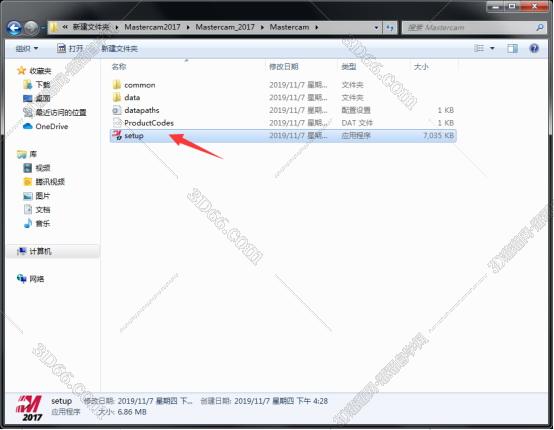Open the common folder
Viewport: 554px width, 430px height.
coord(140,85)
